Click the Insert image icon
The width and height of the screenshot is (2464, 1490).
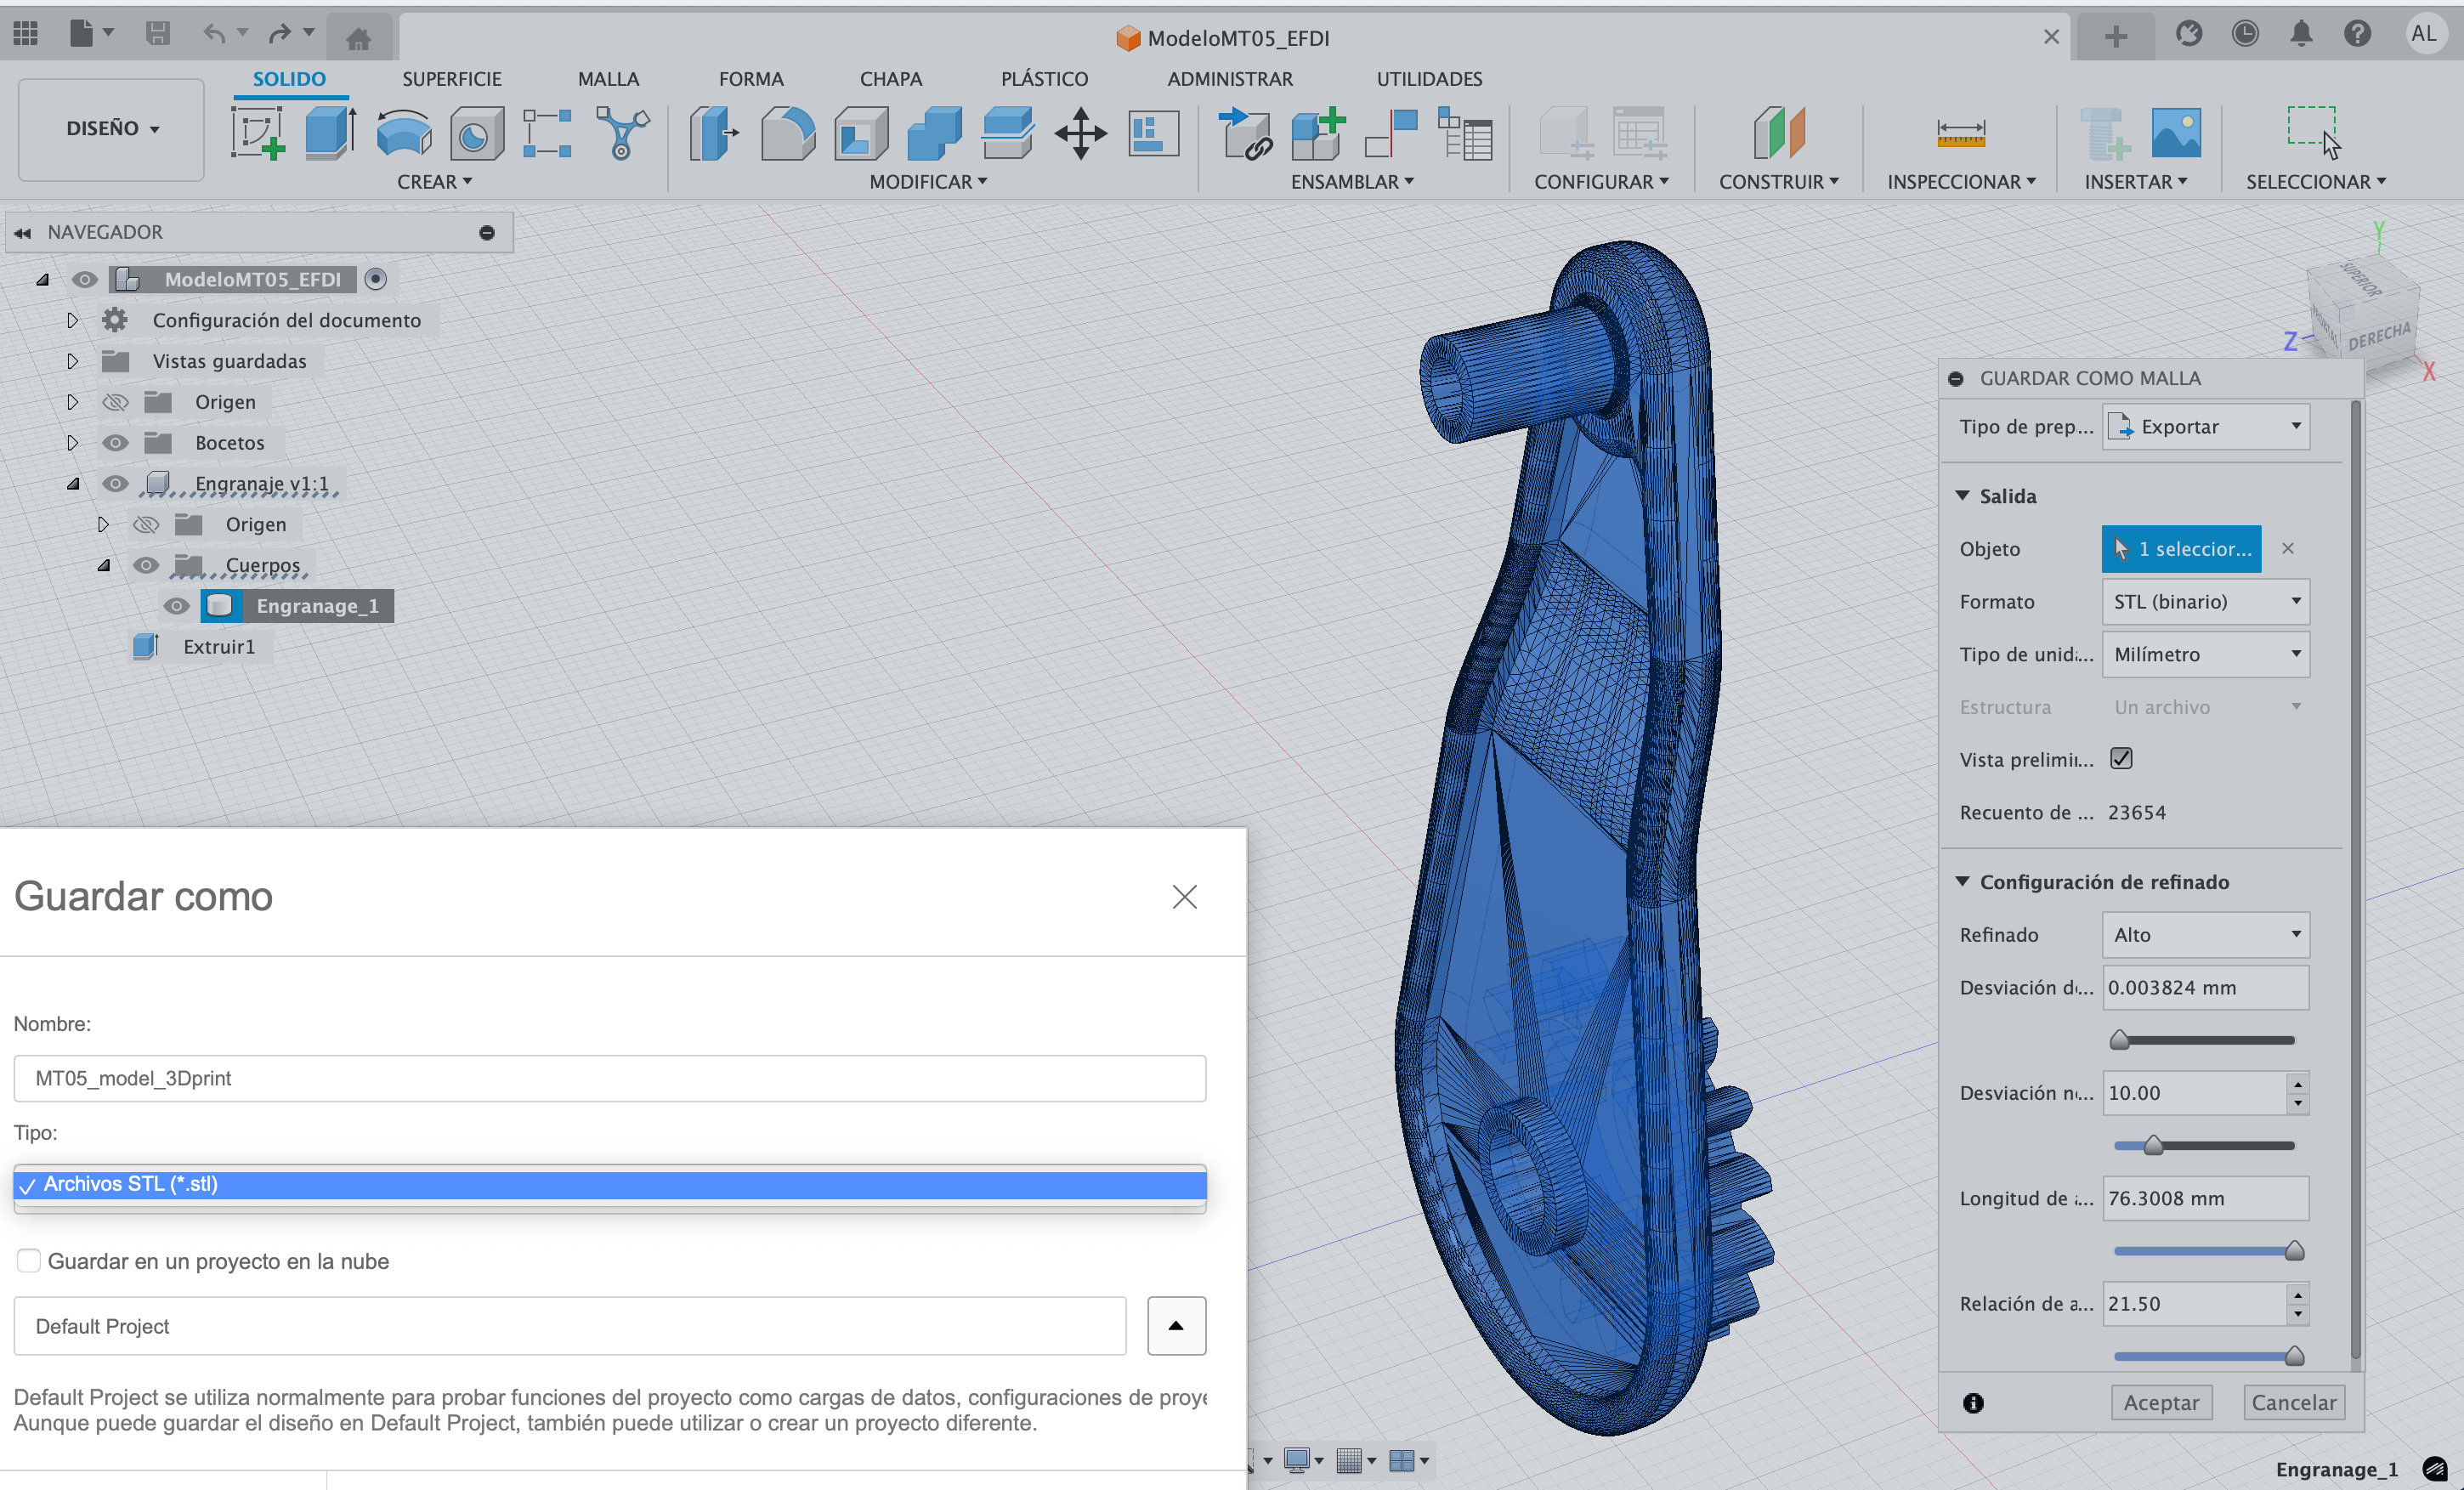click(x=2176, y=133)
